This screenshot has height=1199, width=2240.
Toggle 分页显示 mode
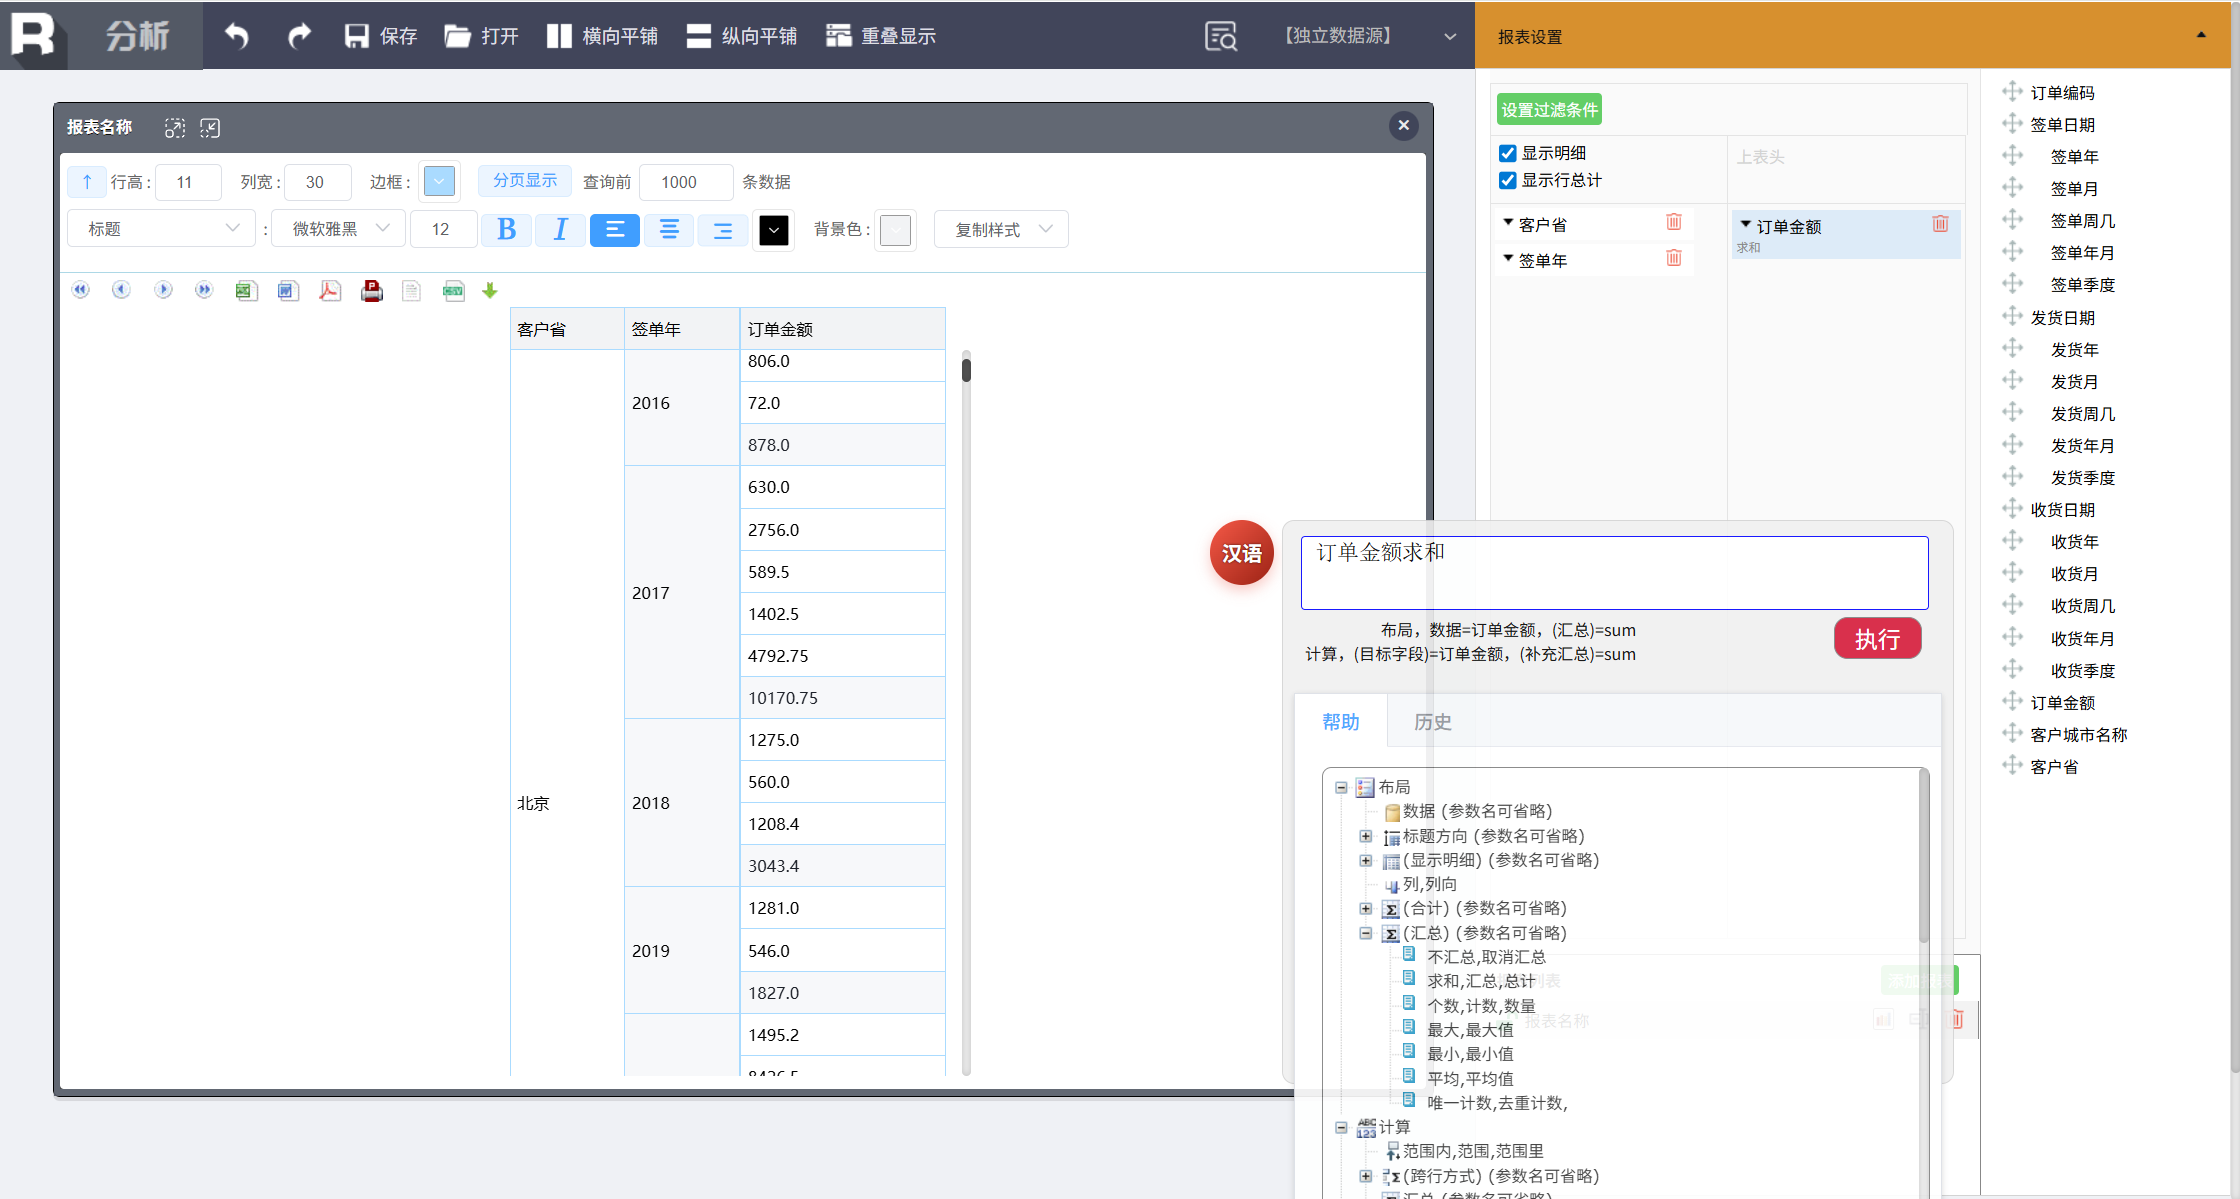(524, 180)
